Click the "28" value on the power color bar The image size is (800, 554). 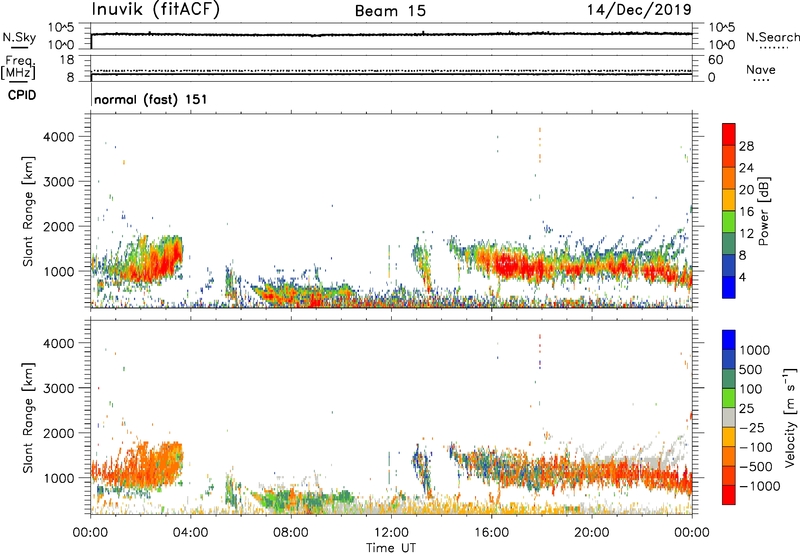(746, 146)
